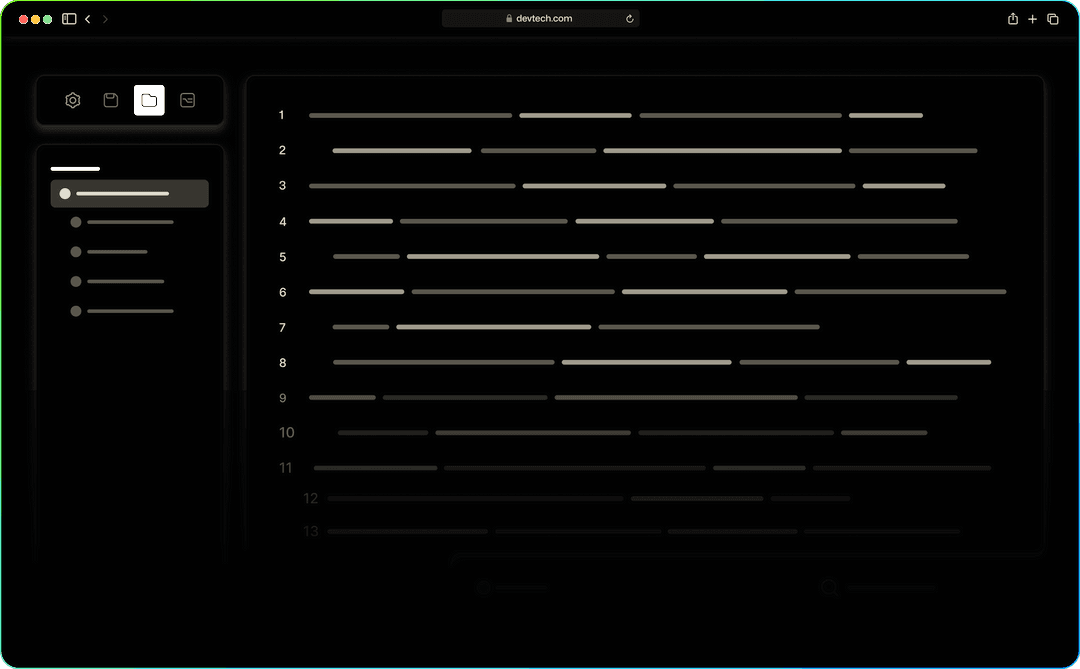Reload the page via the refresh icon
This screenshot has height=669, width=1080.
tap(629, 18)
